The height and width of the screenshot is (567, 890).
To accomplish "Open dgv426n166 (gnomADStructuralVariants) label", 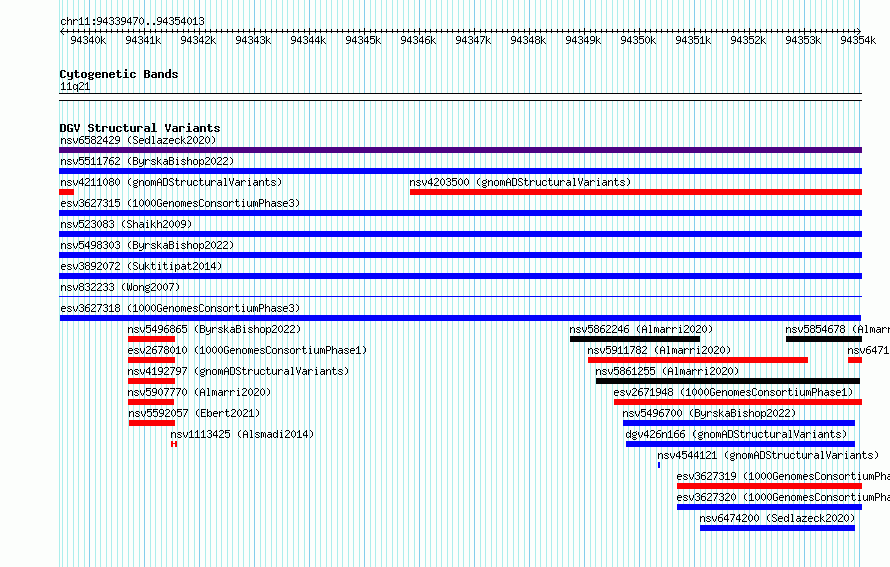I will (x=736, y=434).
